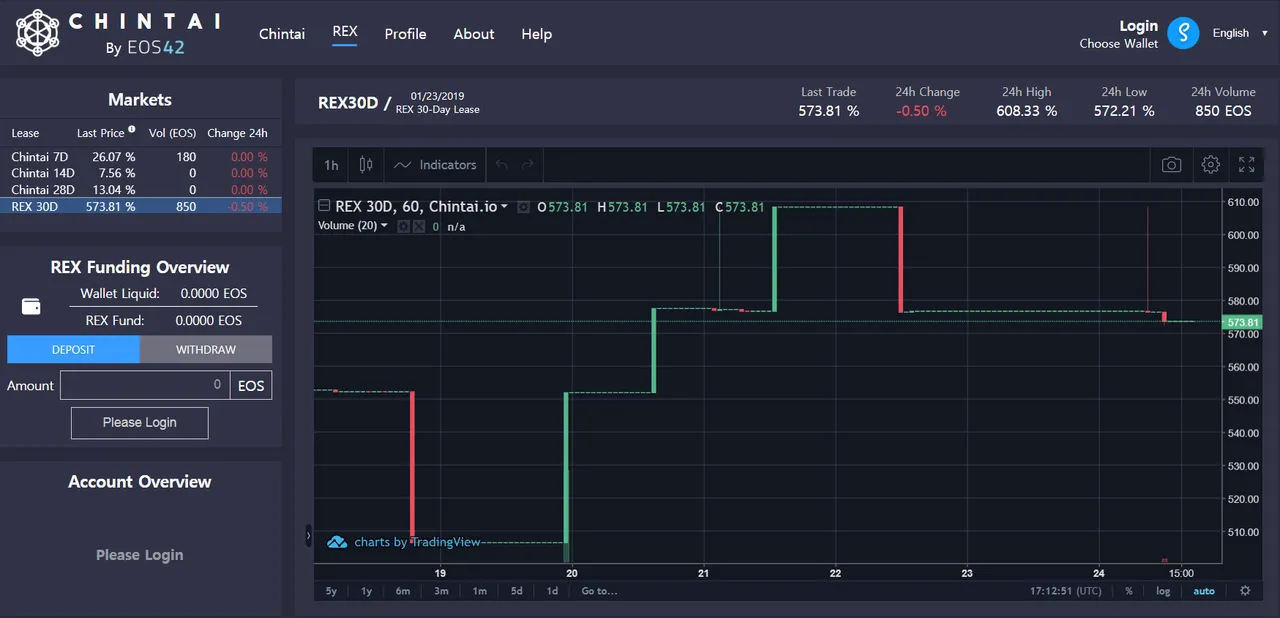Open the Chintai nav tab

click(282, 34)
